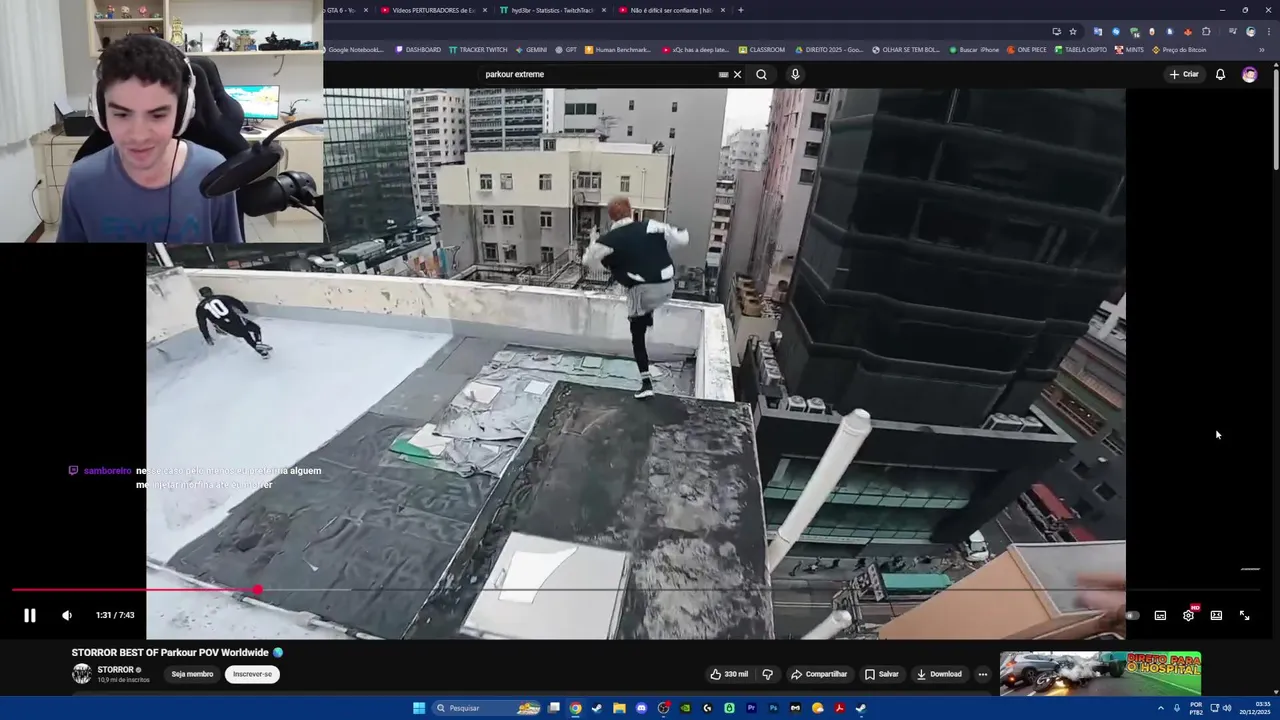Viewport: 1280px width, 720px height.
Task: Open Task View on the taskbar
Action: point(553,708)
